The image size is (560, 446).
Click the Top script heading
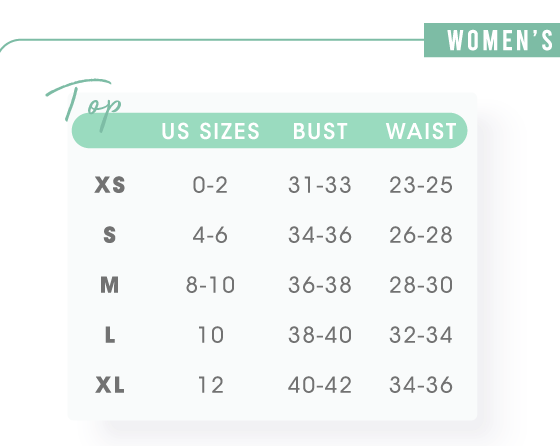pos(84,105)
